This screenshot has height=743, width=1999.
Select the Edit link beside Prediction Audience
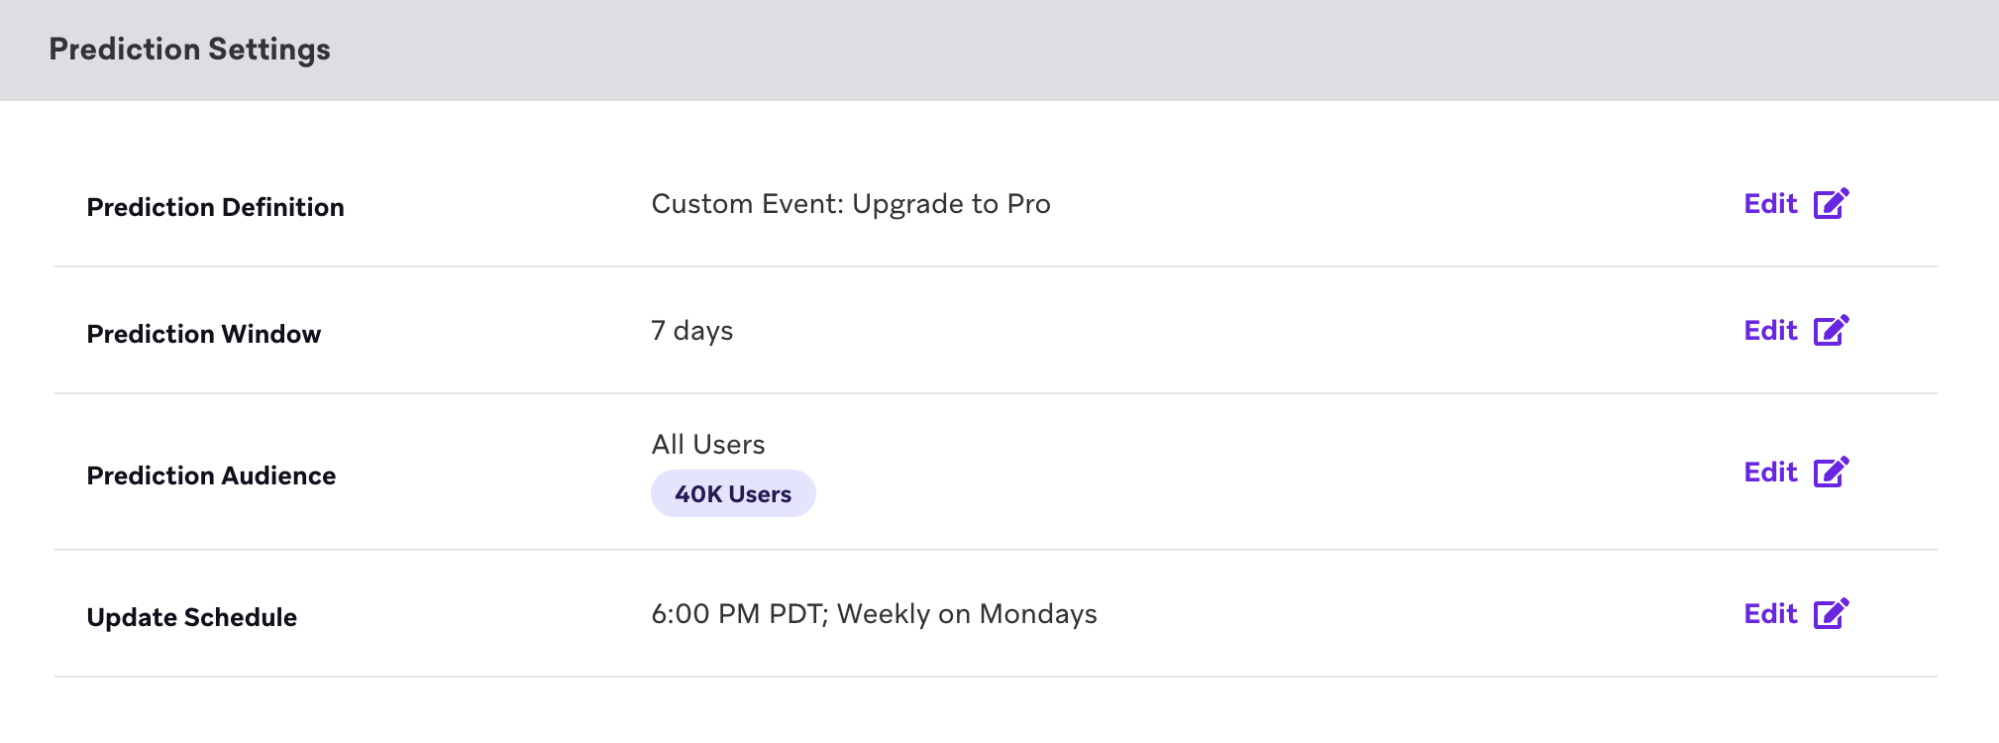pyautogui.click(x=1770, y=472)
